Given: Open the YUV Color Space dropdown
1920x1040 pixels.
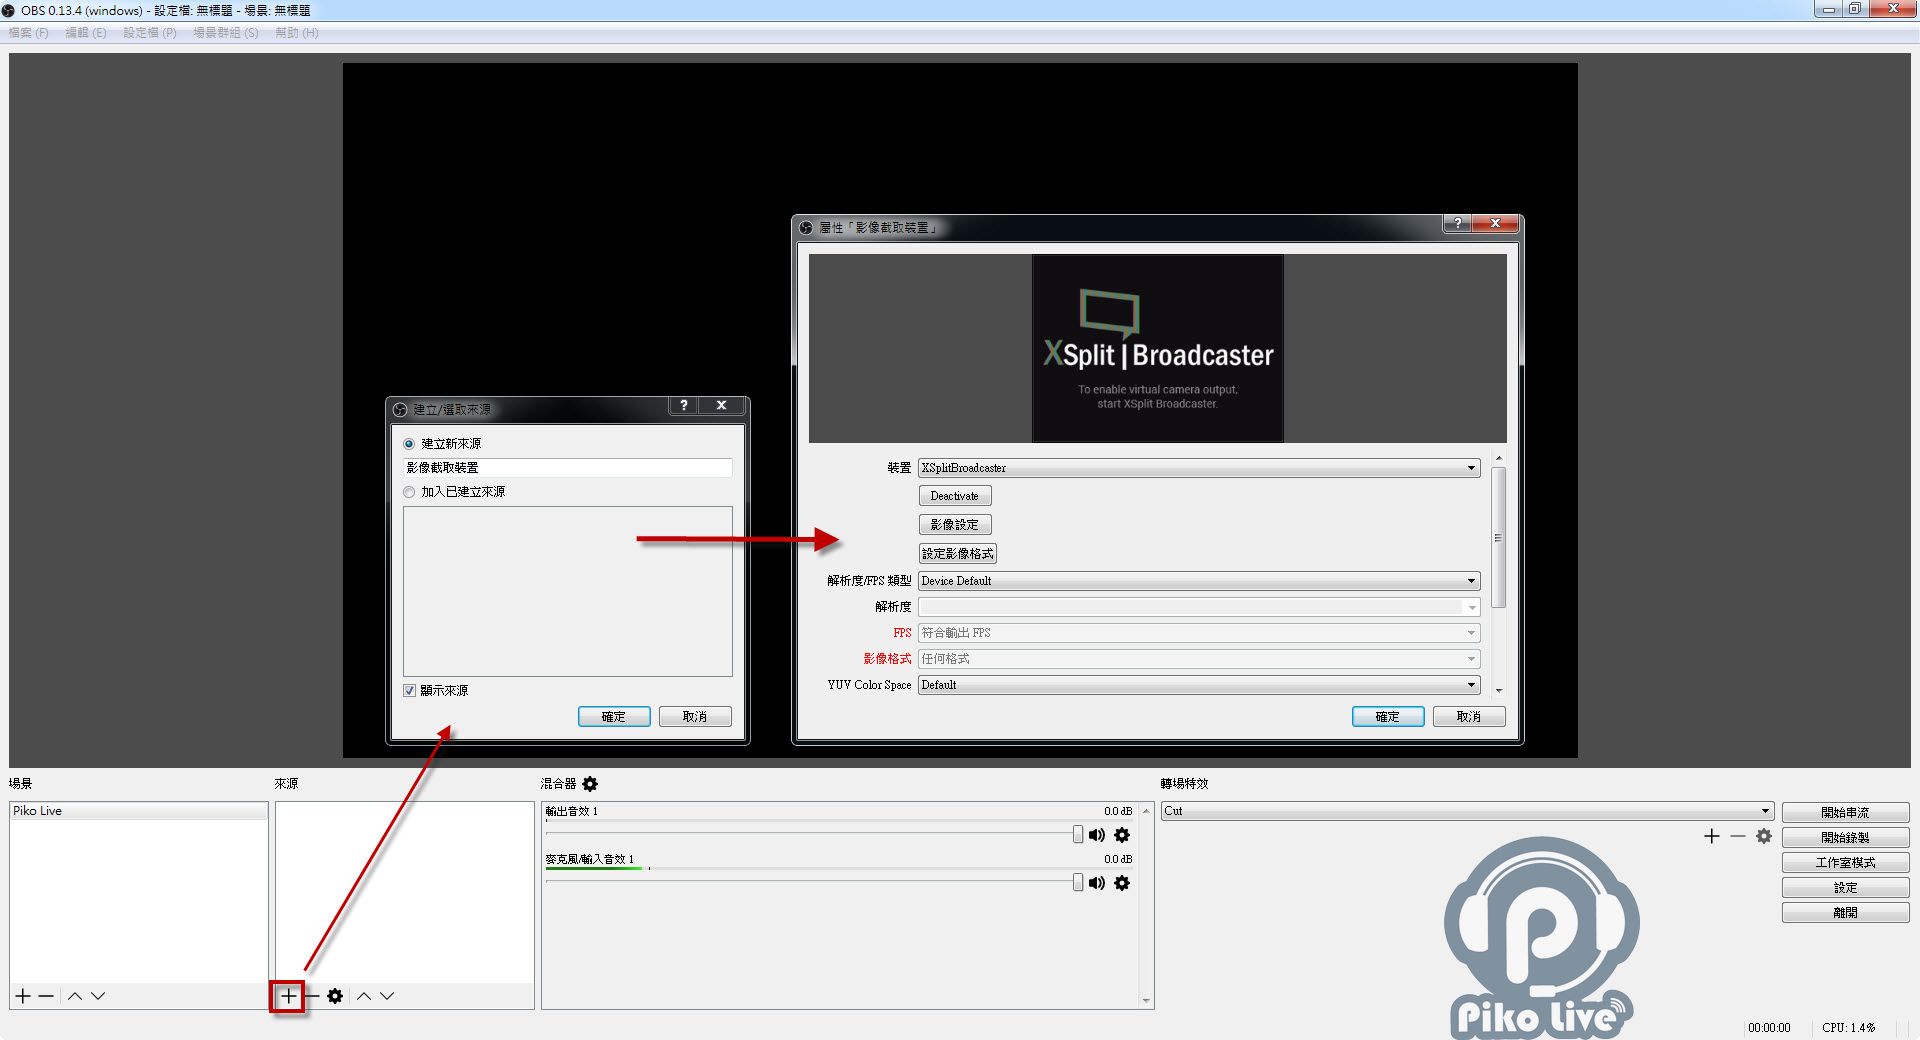Looking at the screenshot, I should 1199,685.
